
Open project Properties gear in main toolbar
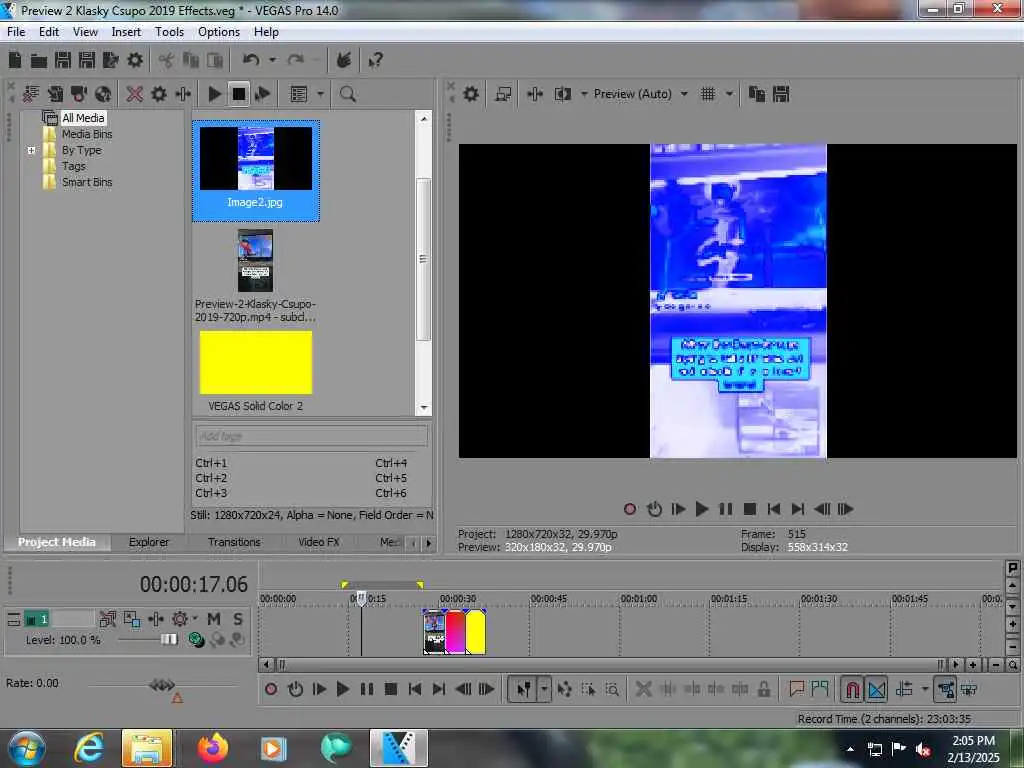tap(135, 61)
